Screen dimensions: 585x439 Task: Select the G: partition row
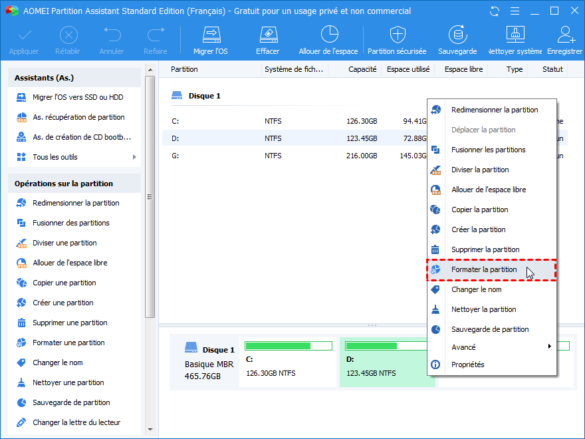click(x=295, y=156)
